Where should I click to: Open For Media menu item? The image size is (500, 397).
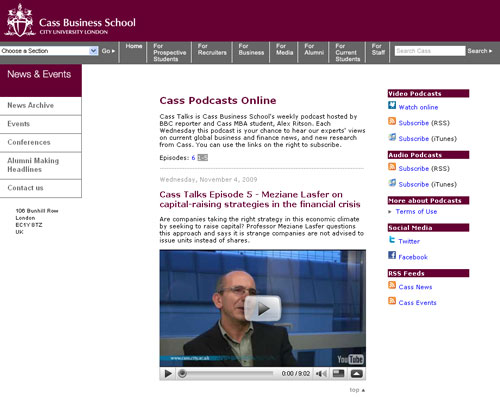click(284, 49)
